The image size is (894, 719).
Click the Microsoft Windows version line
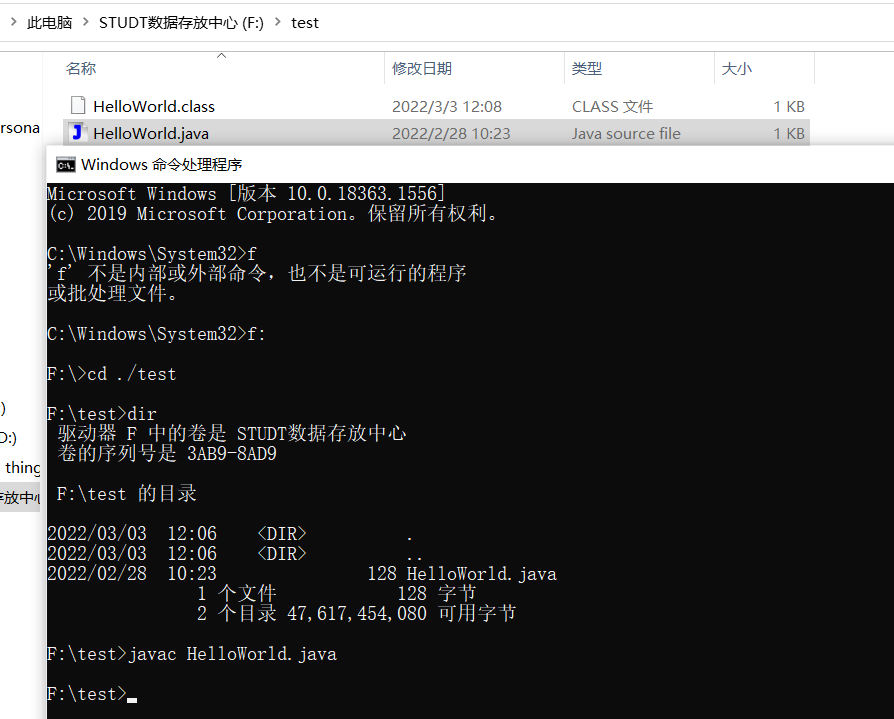pyautogui.click(x=246, y=194)
